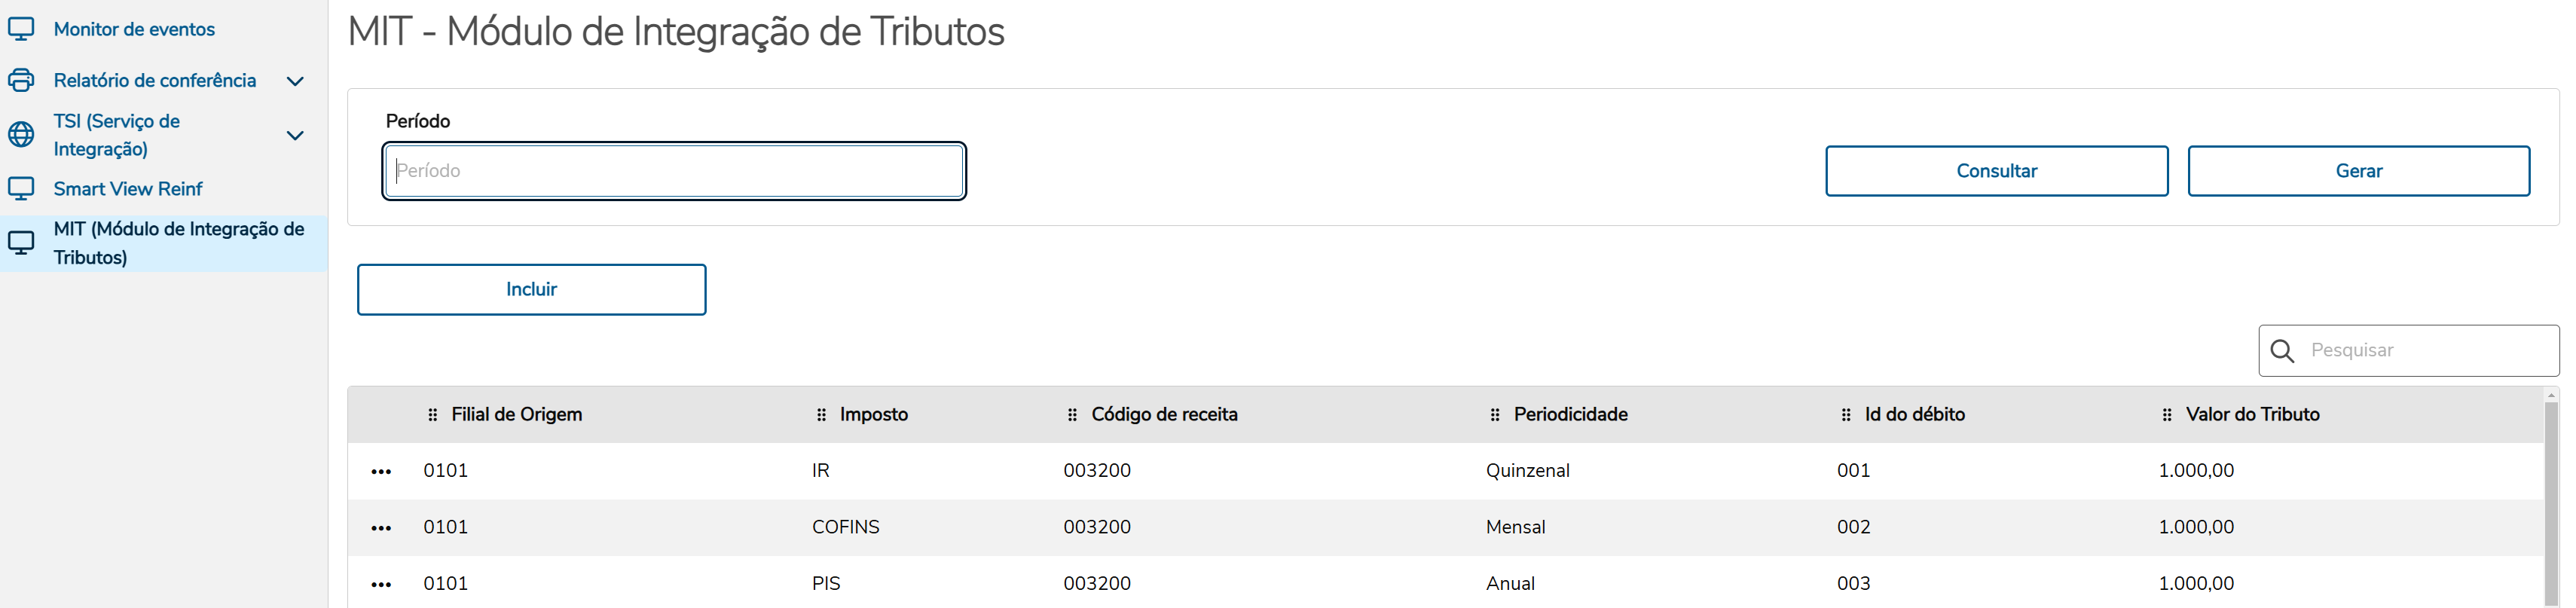
Task: Expand the Relatório de conferência submenu chevron
Action: [x=295, y=81]
